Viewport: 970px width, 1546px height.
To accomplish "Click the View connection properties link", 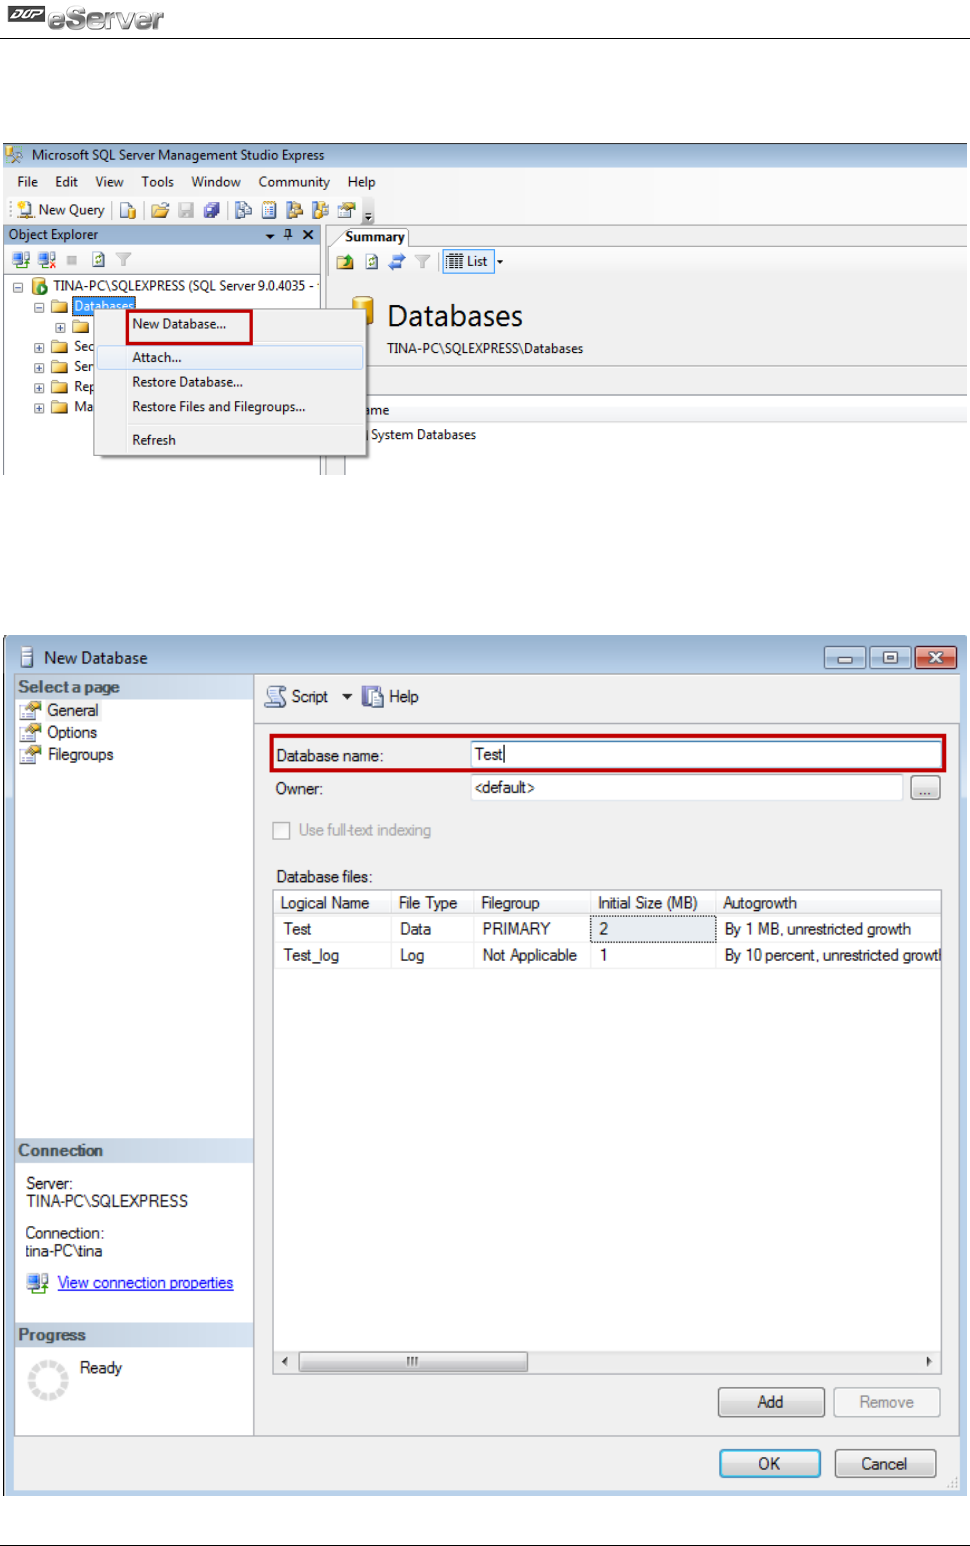I will 145,1283.
